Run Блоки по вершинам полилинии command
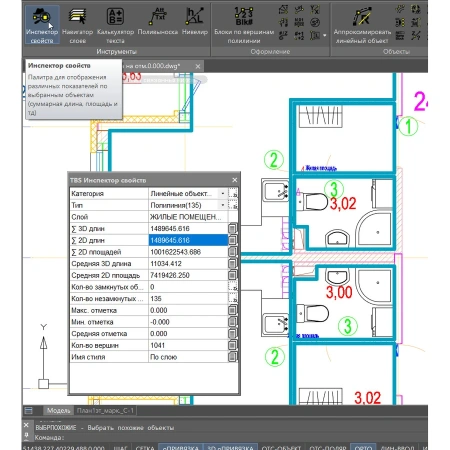Image resolution: width=450 pixels, height=450 pixels. click(244, 25)
